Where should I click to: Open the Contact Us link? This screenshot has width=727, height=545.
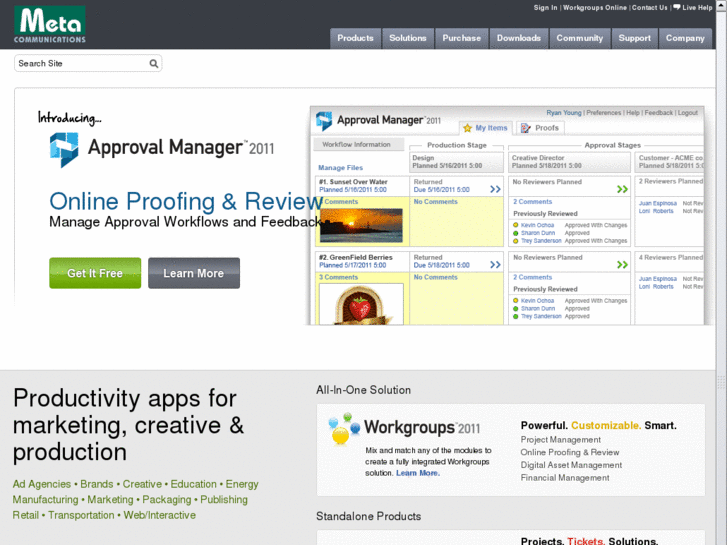(x=649, y=8)
